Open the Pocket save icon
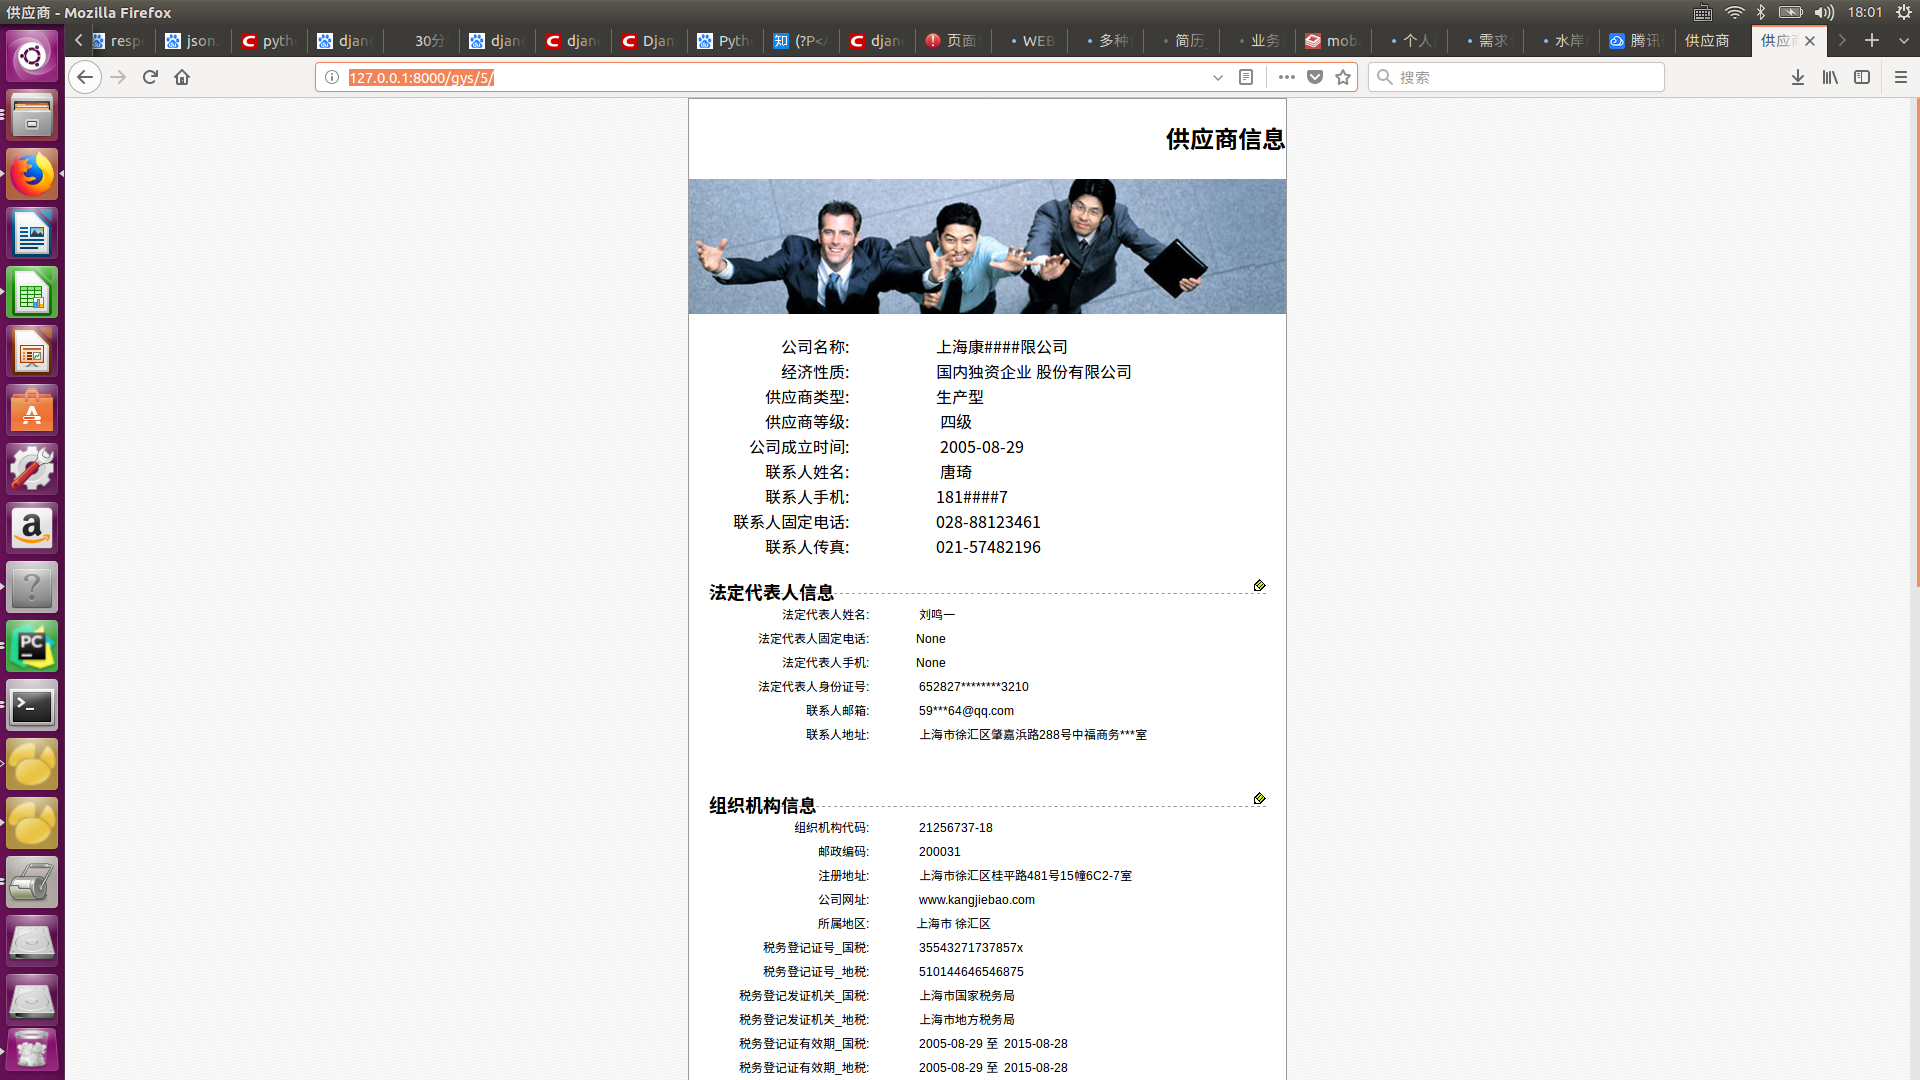The image size is (1920, 1080). pos(1315,77)
